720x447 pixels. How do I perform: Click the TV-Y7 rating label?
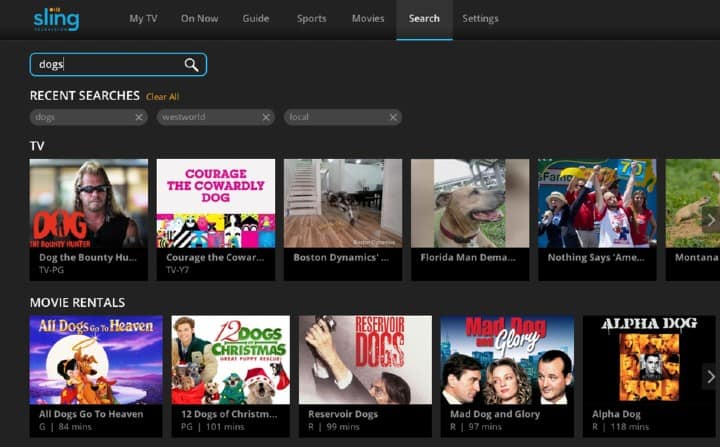coord(177,270)
